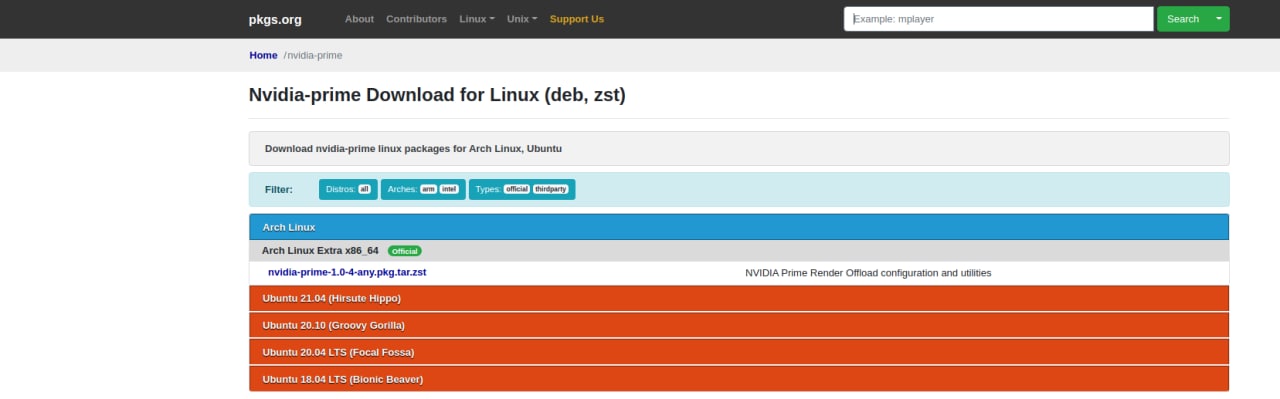Click the page heading Nvidia-prime Download for Linux

click(437, 95)
